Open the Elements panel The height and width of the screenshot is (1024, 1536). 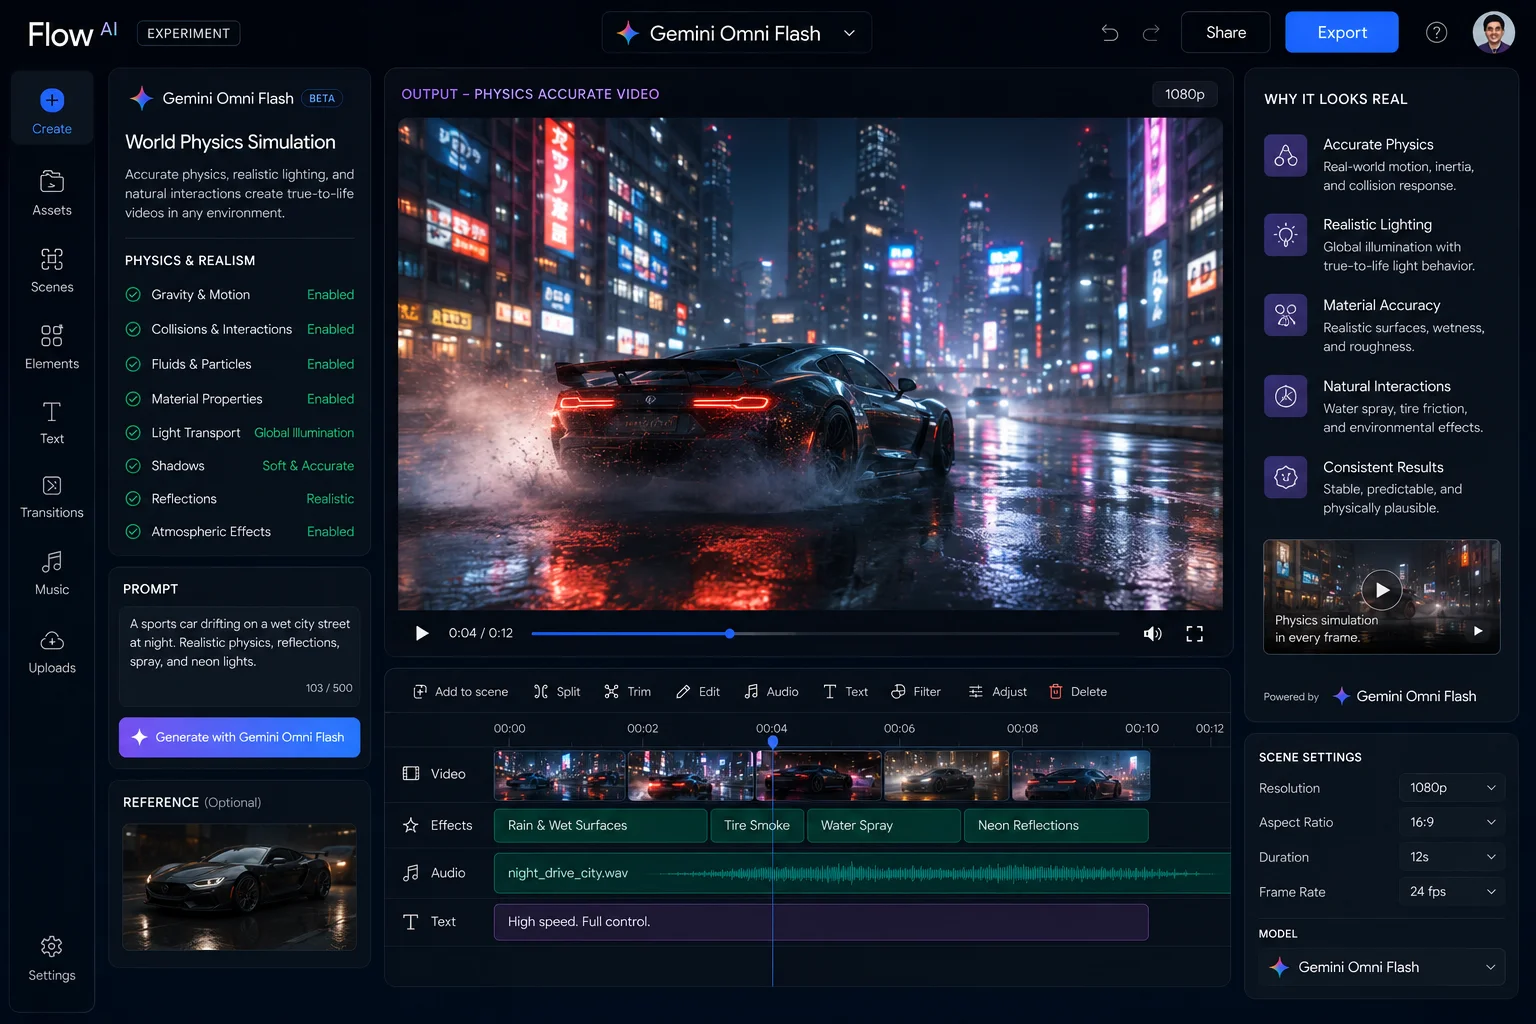click(x=52, y=347)
